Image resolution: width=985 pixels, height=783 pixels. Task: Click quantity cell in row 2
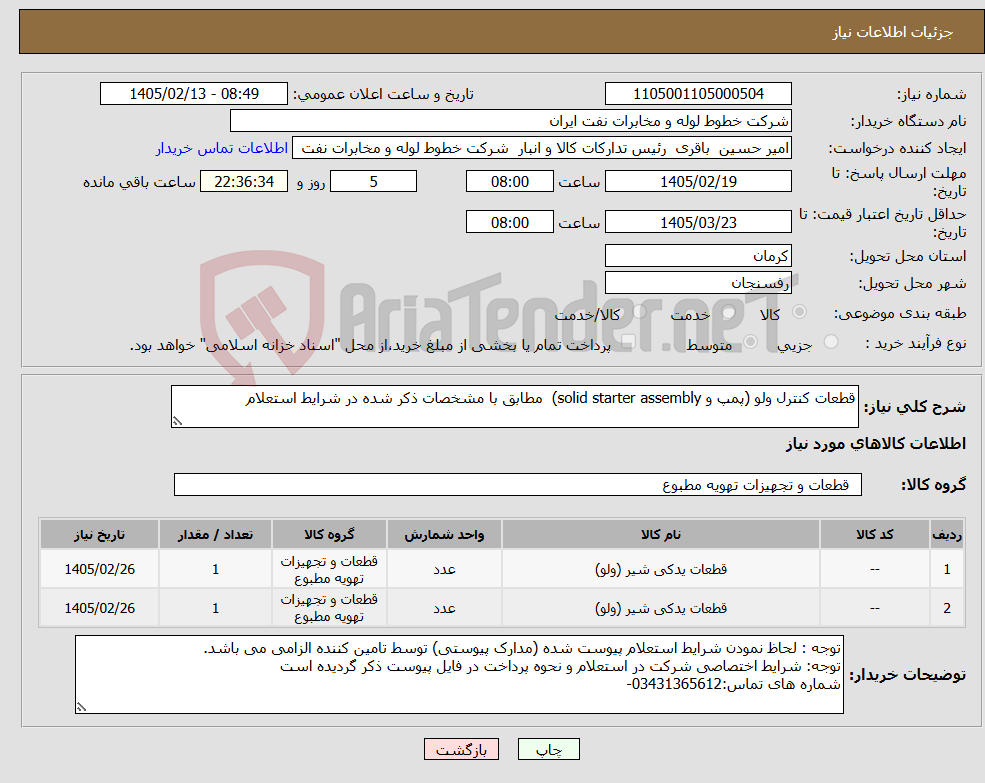tap(215, 608)
